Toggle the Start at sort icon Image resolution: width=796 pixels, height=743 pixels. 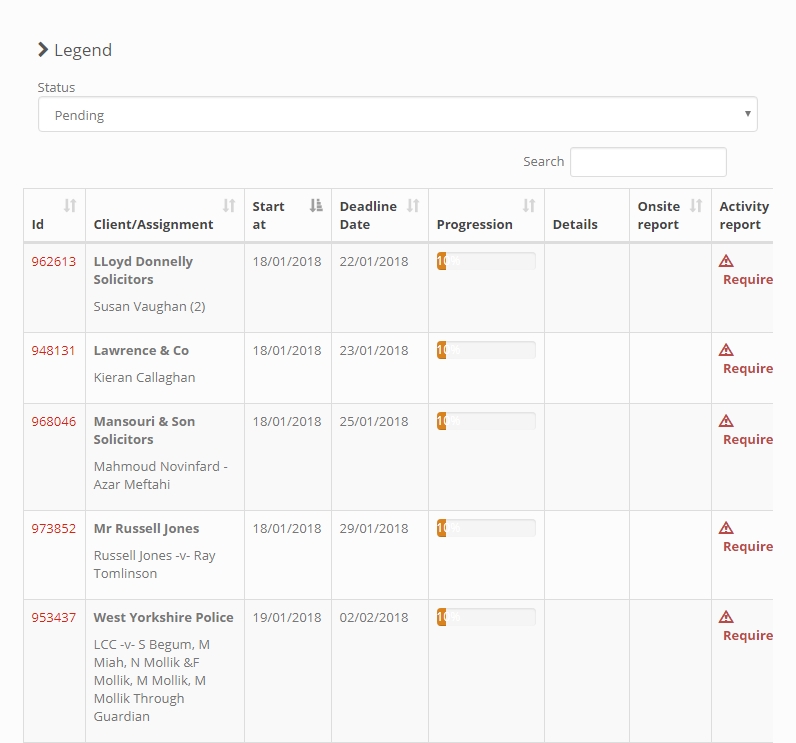316,206
